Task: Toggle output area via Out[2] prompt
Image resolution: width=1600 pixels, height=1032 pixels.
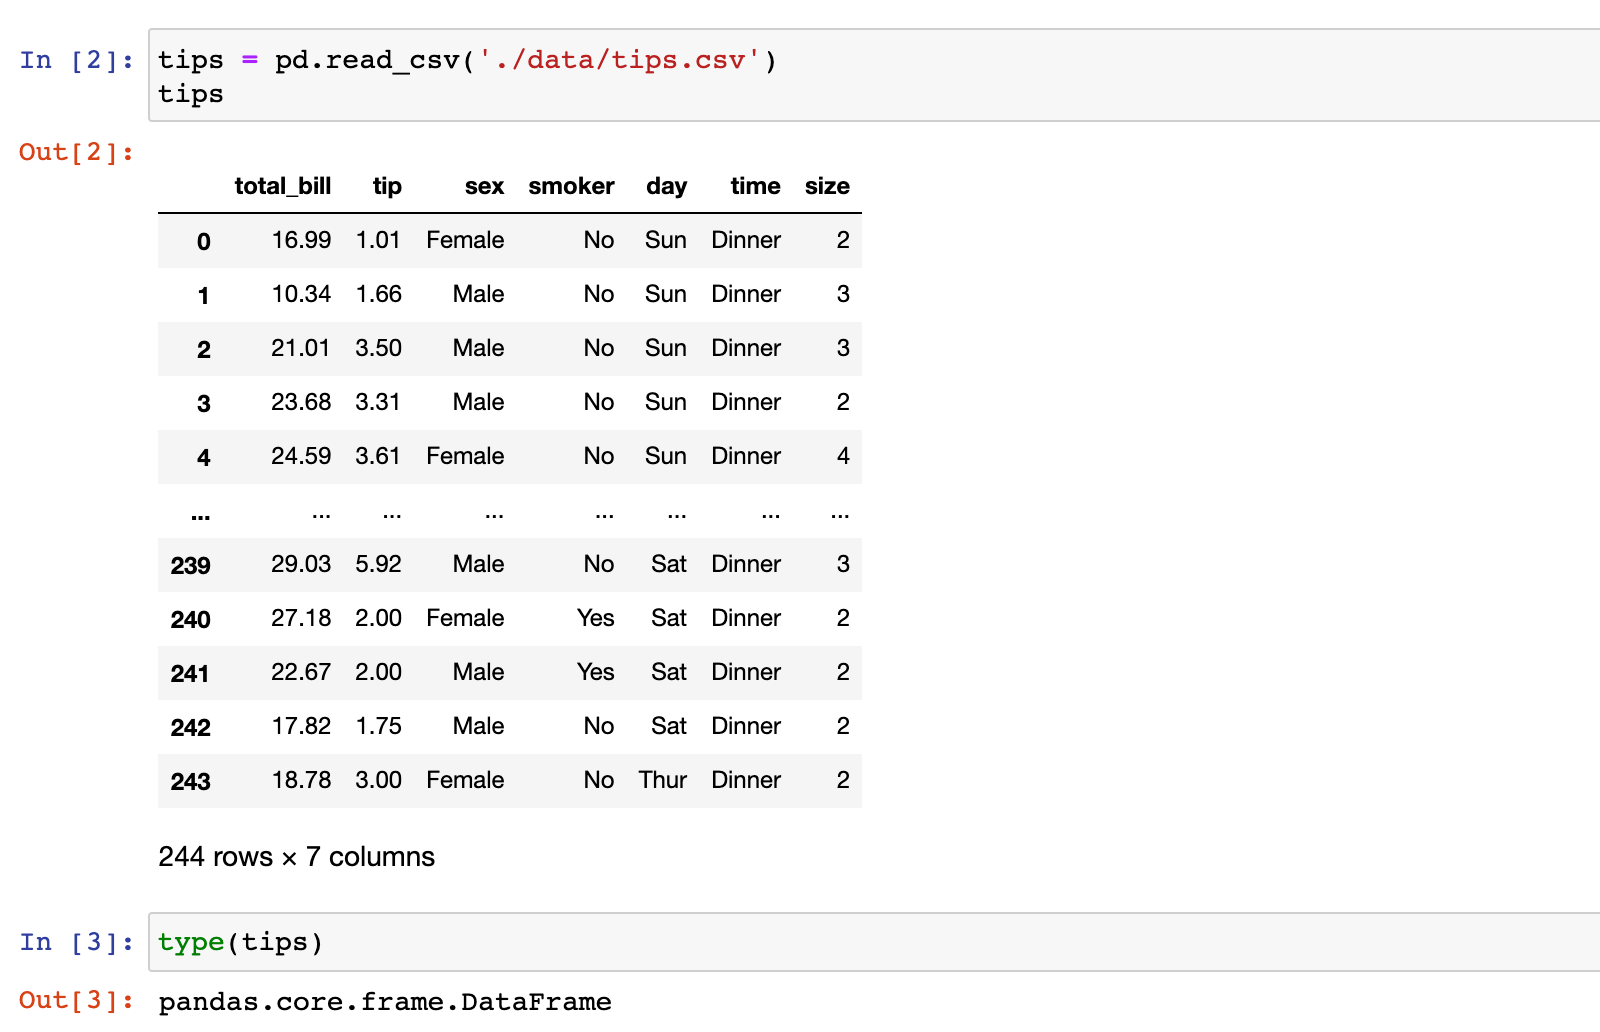Action: (76, 152)
